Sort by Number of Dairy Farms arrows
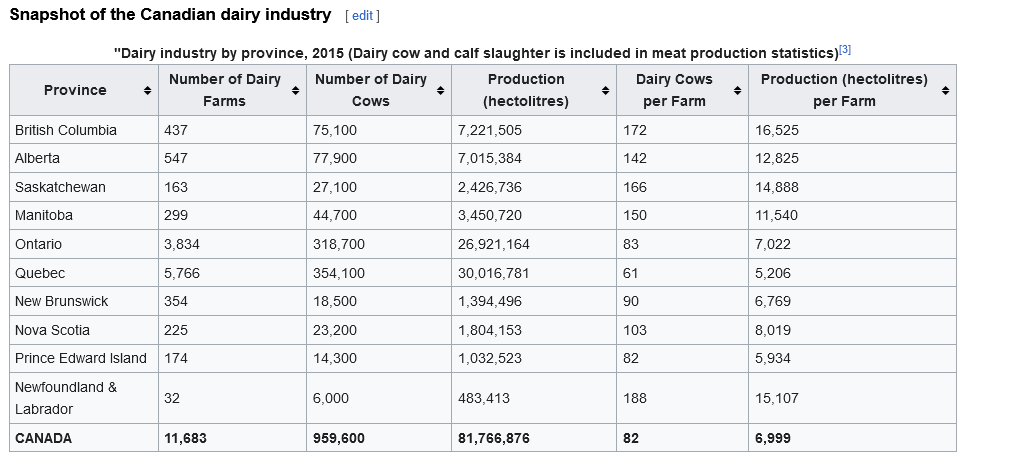The image size is (1009, 463). click(x=295, y=91)
